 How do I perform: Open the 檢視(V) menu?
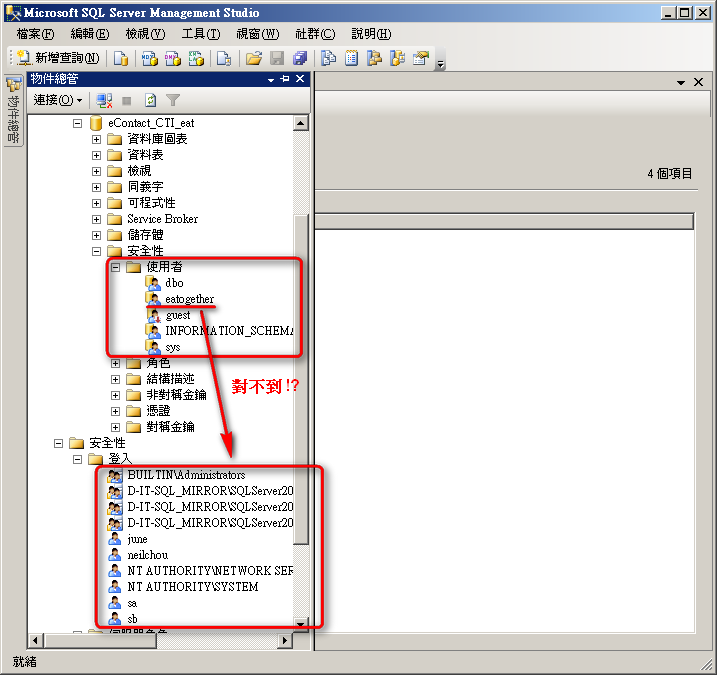[x=145, y=34]
